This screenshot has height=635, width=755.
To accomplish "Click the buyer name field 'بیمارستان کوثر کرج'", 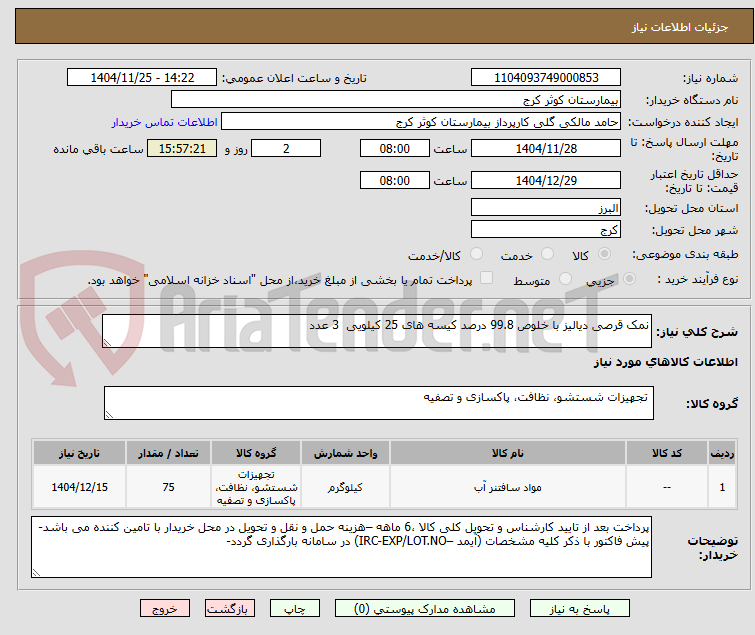I will (x=396, y=100).
